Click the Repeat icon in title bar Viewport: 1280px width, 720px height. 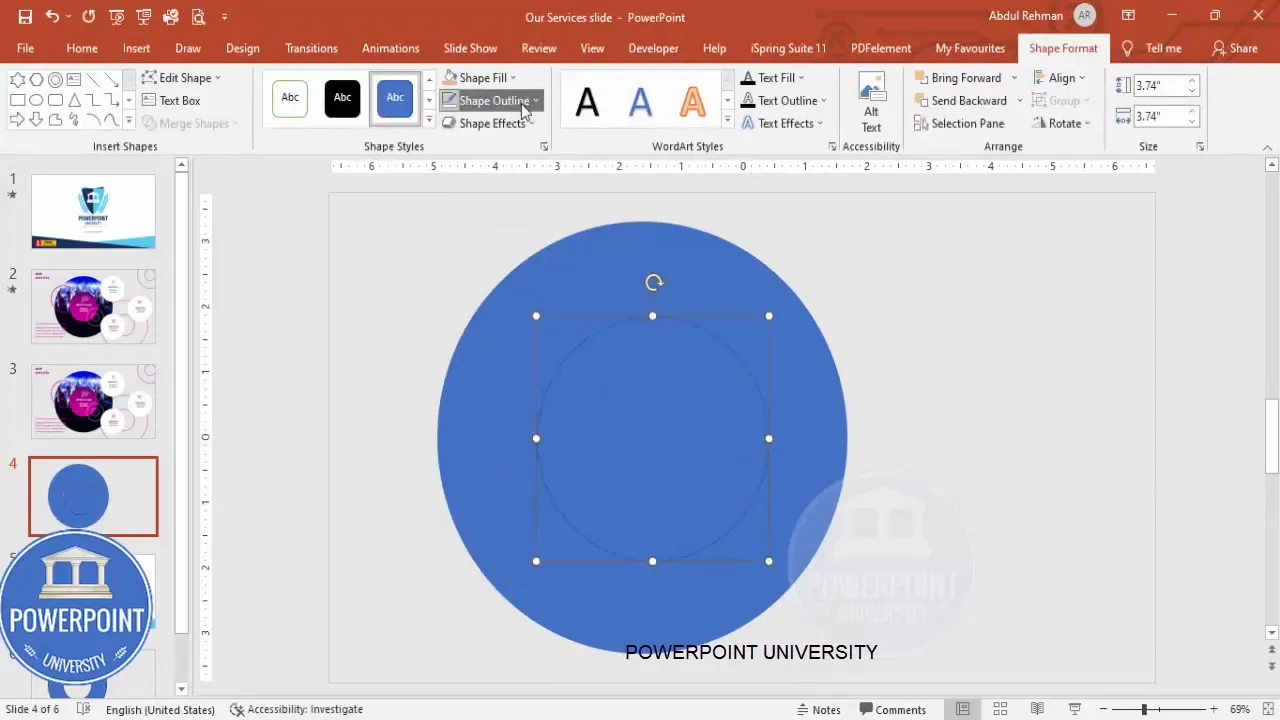pyautogui.click(x=89, y=17)
